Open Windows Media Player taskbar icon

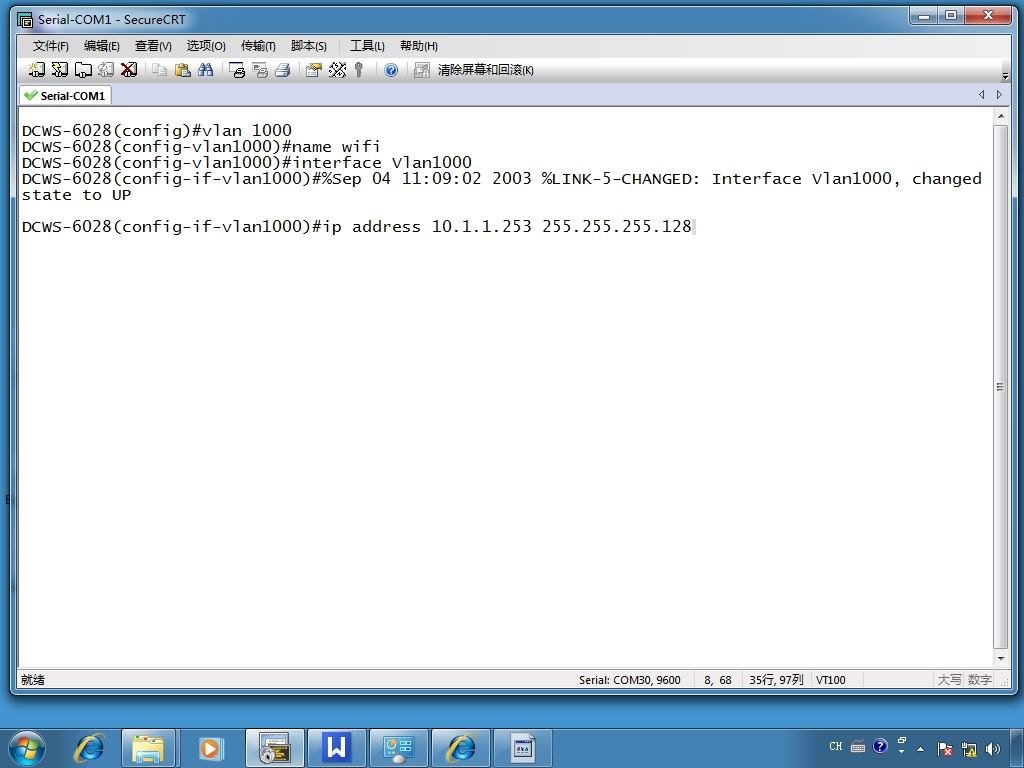210,748
